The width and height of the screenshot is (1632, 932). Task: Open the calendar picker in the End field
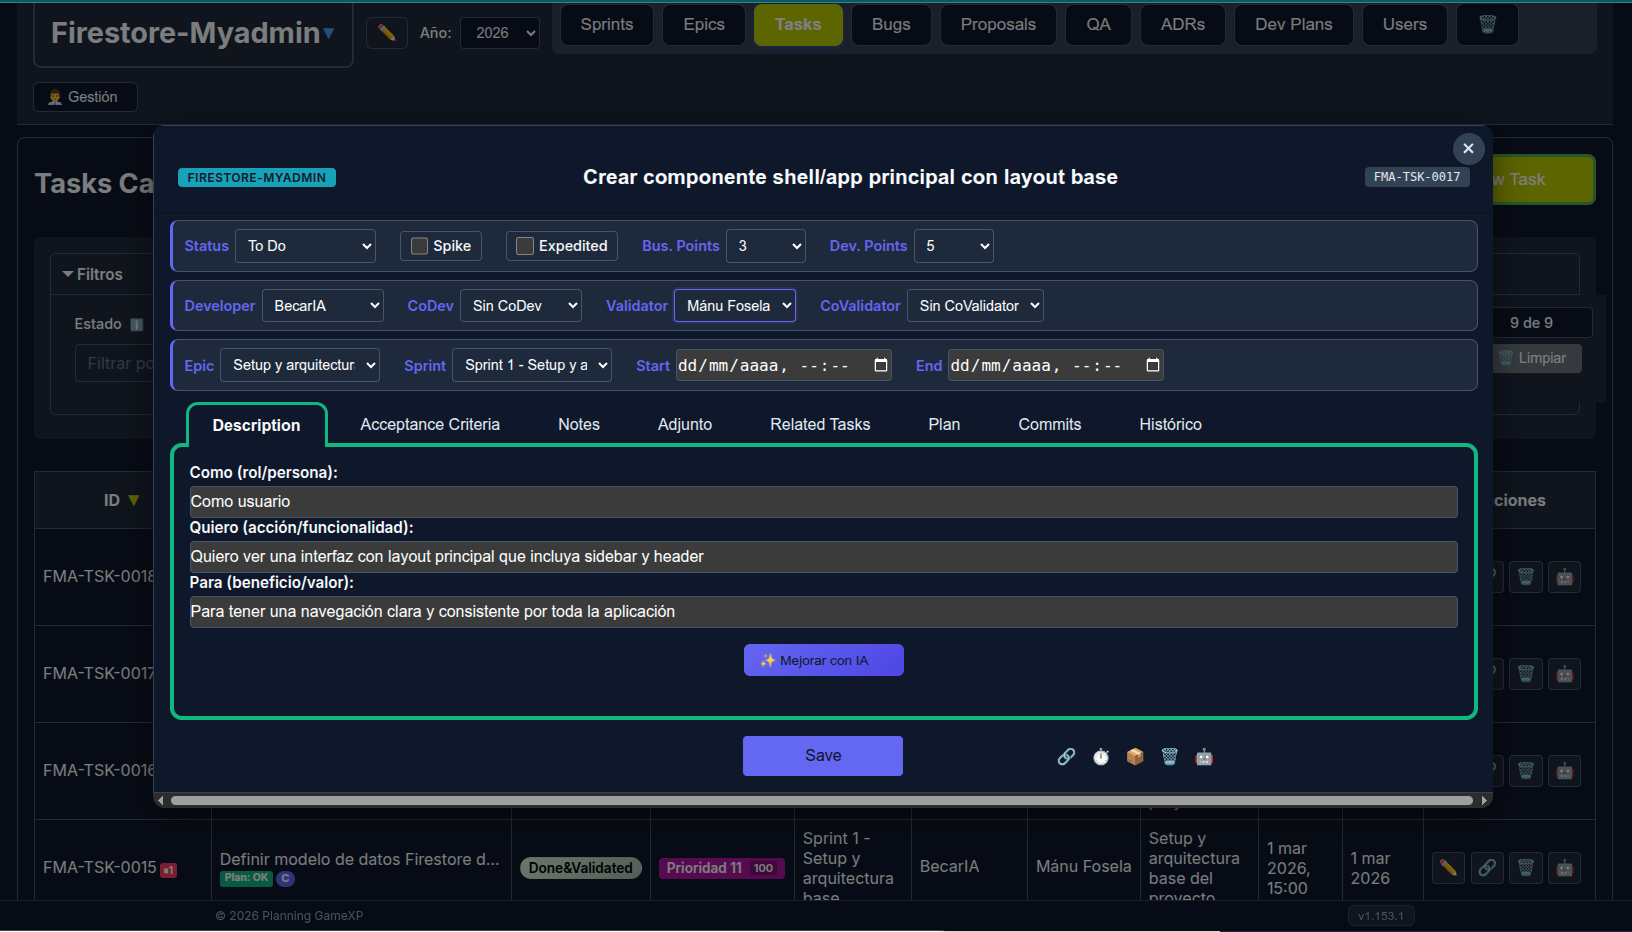(x=1153, y=365)
